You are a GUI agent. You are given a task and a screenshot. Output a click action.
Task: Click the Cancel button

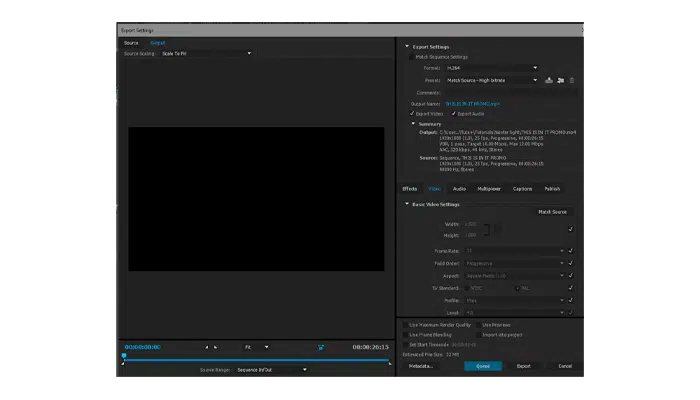point(565,366)
